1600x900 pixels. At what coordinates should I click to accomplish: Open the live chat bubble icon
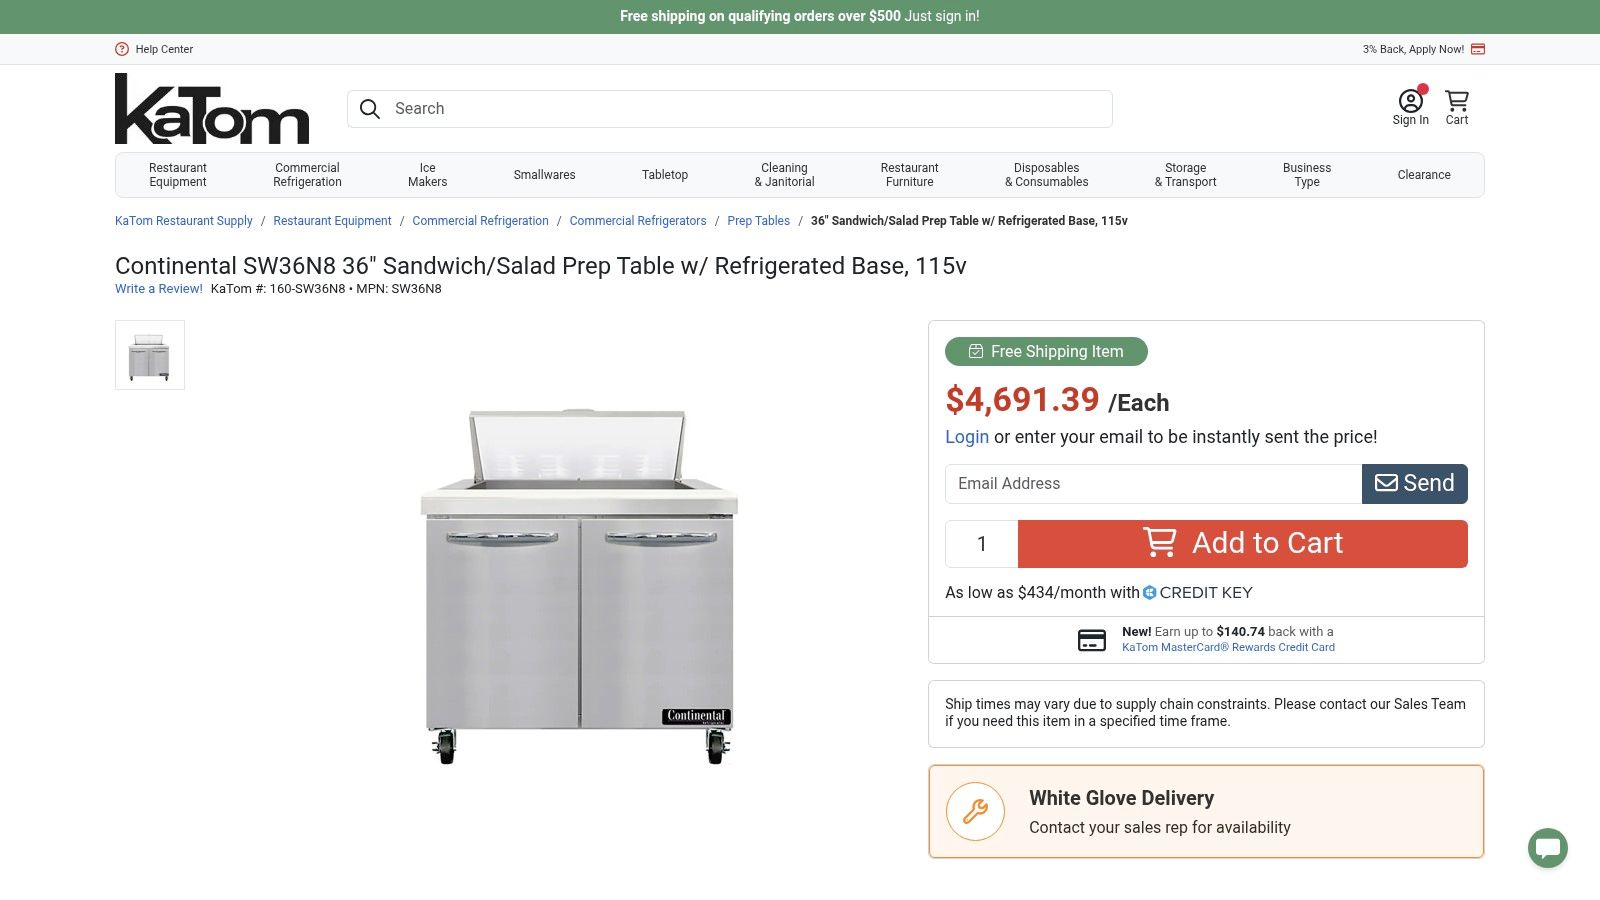coord(1547,848)
